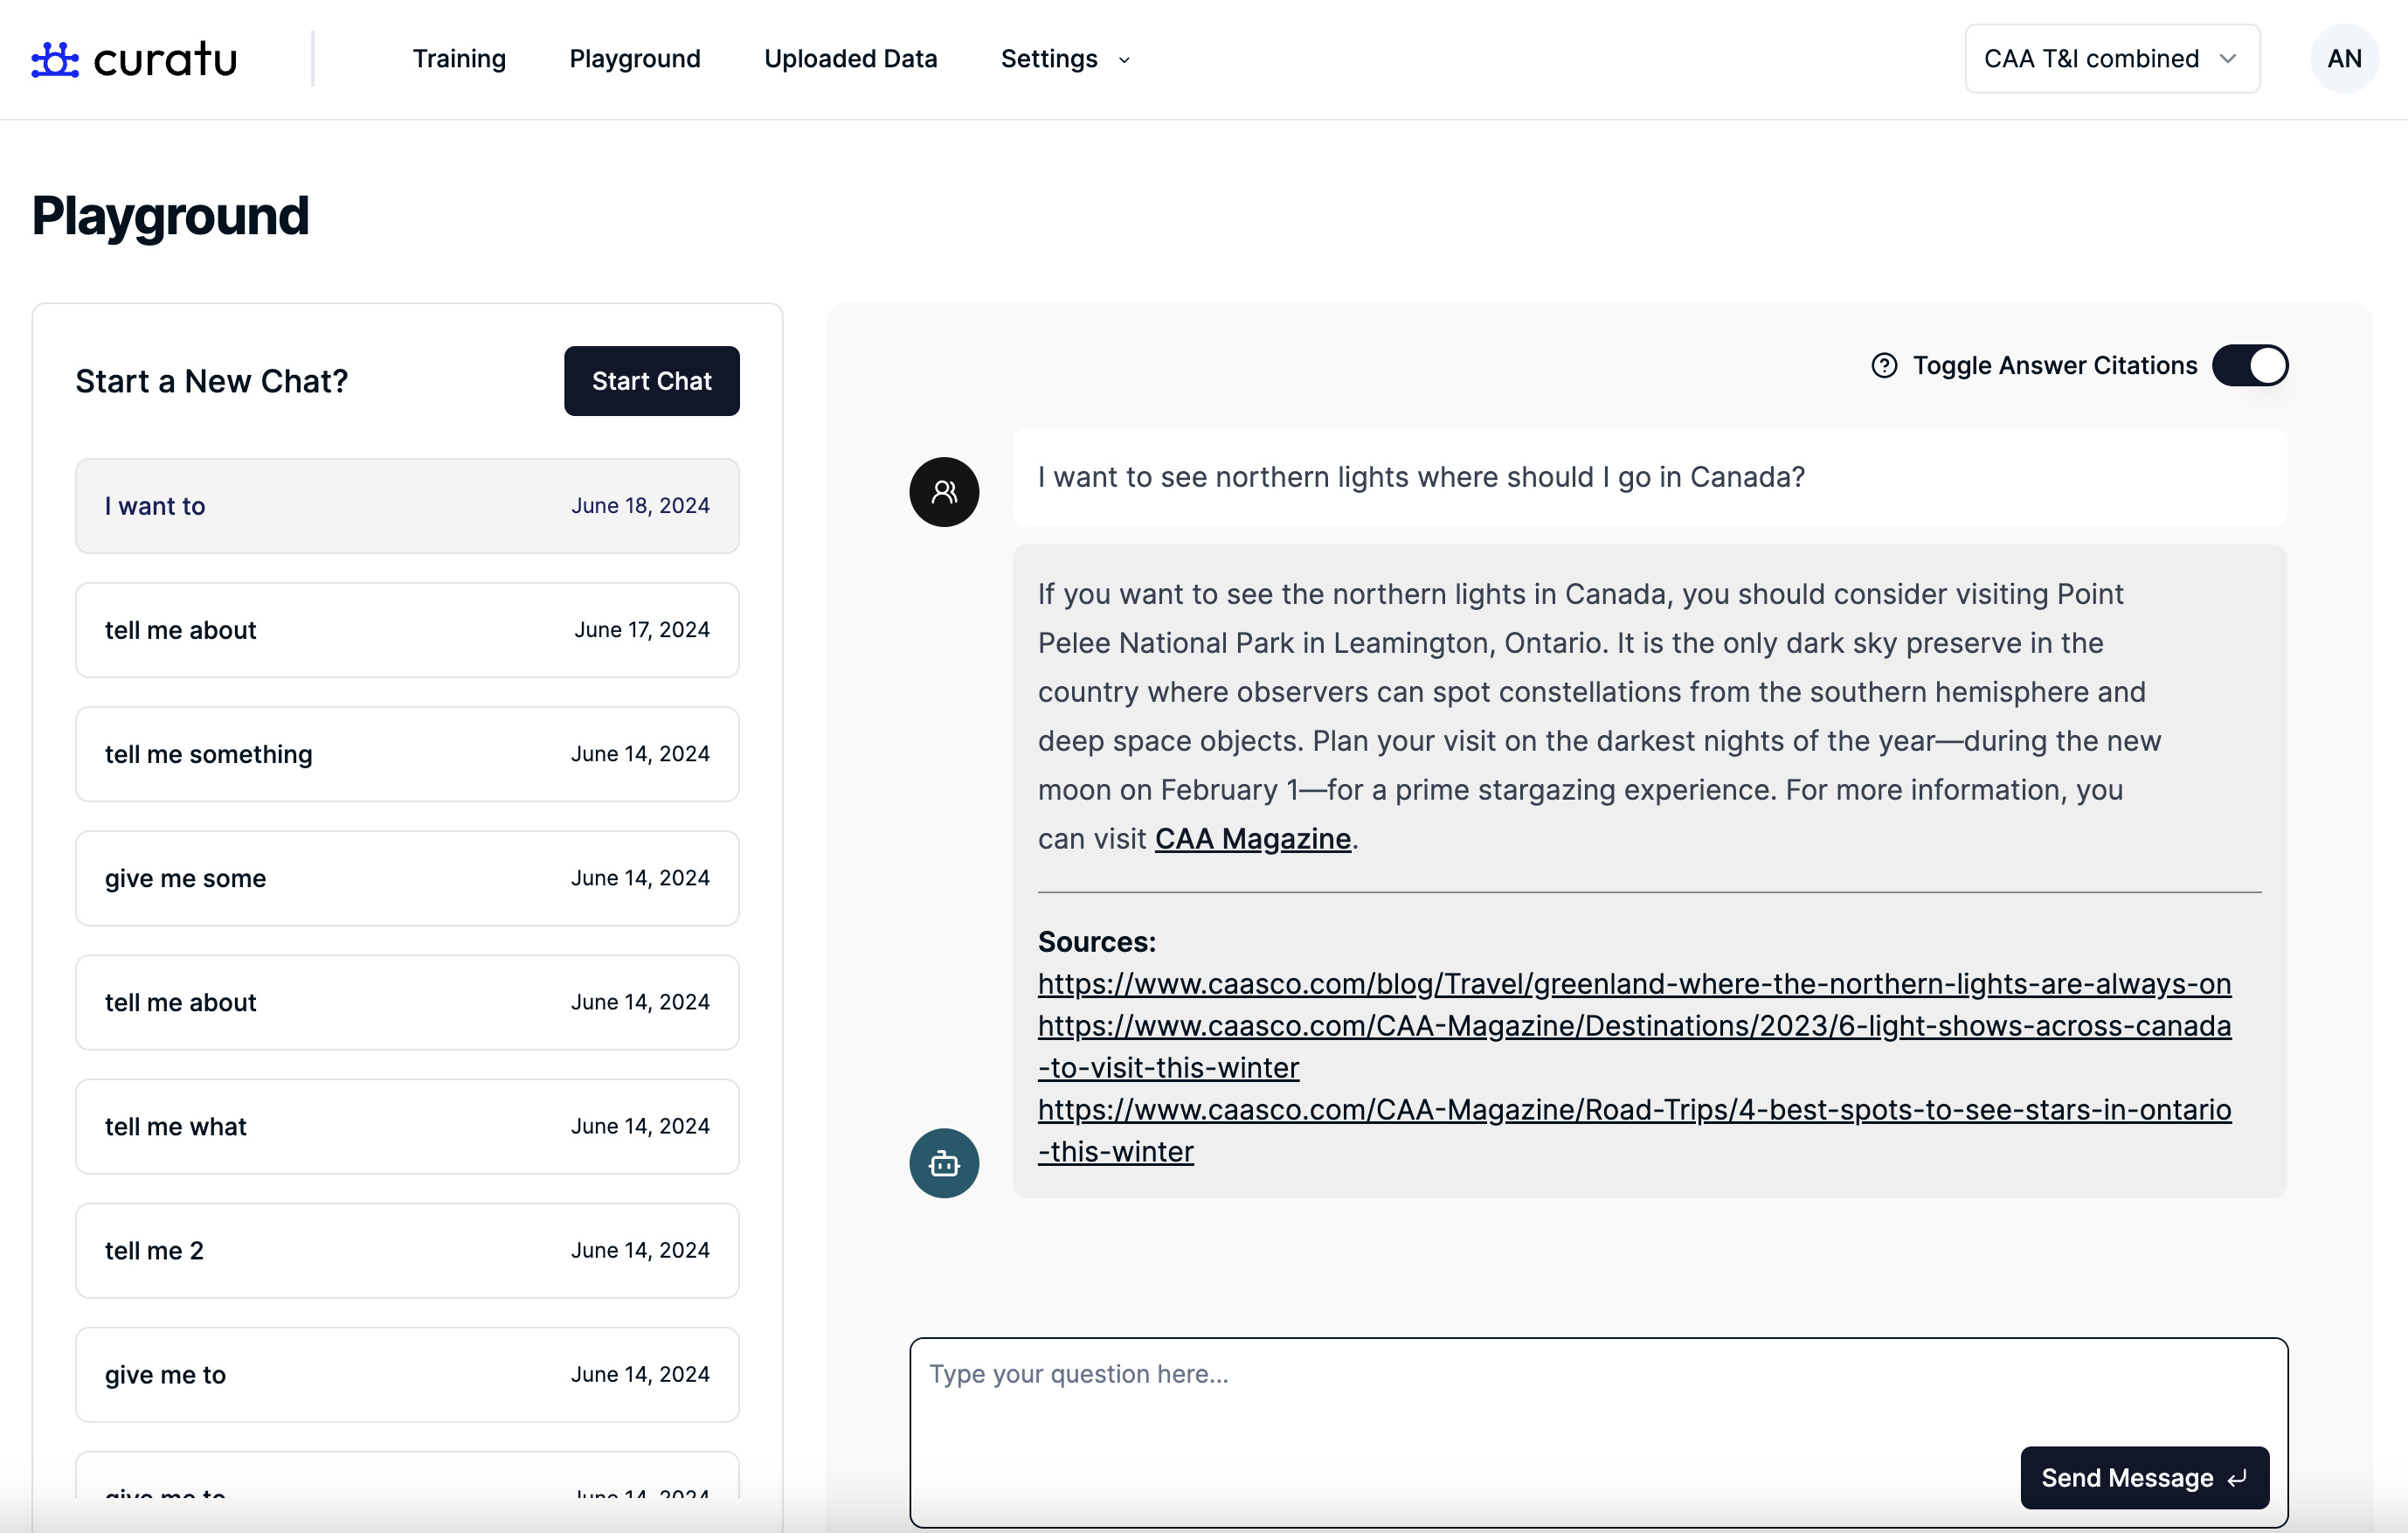Open the greenland northern lights source link
The height and width of the screenshot is (1533, 2408).
1634,984
